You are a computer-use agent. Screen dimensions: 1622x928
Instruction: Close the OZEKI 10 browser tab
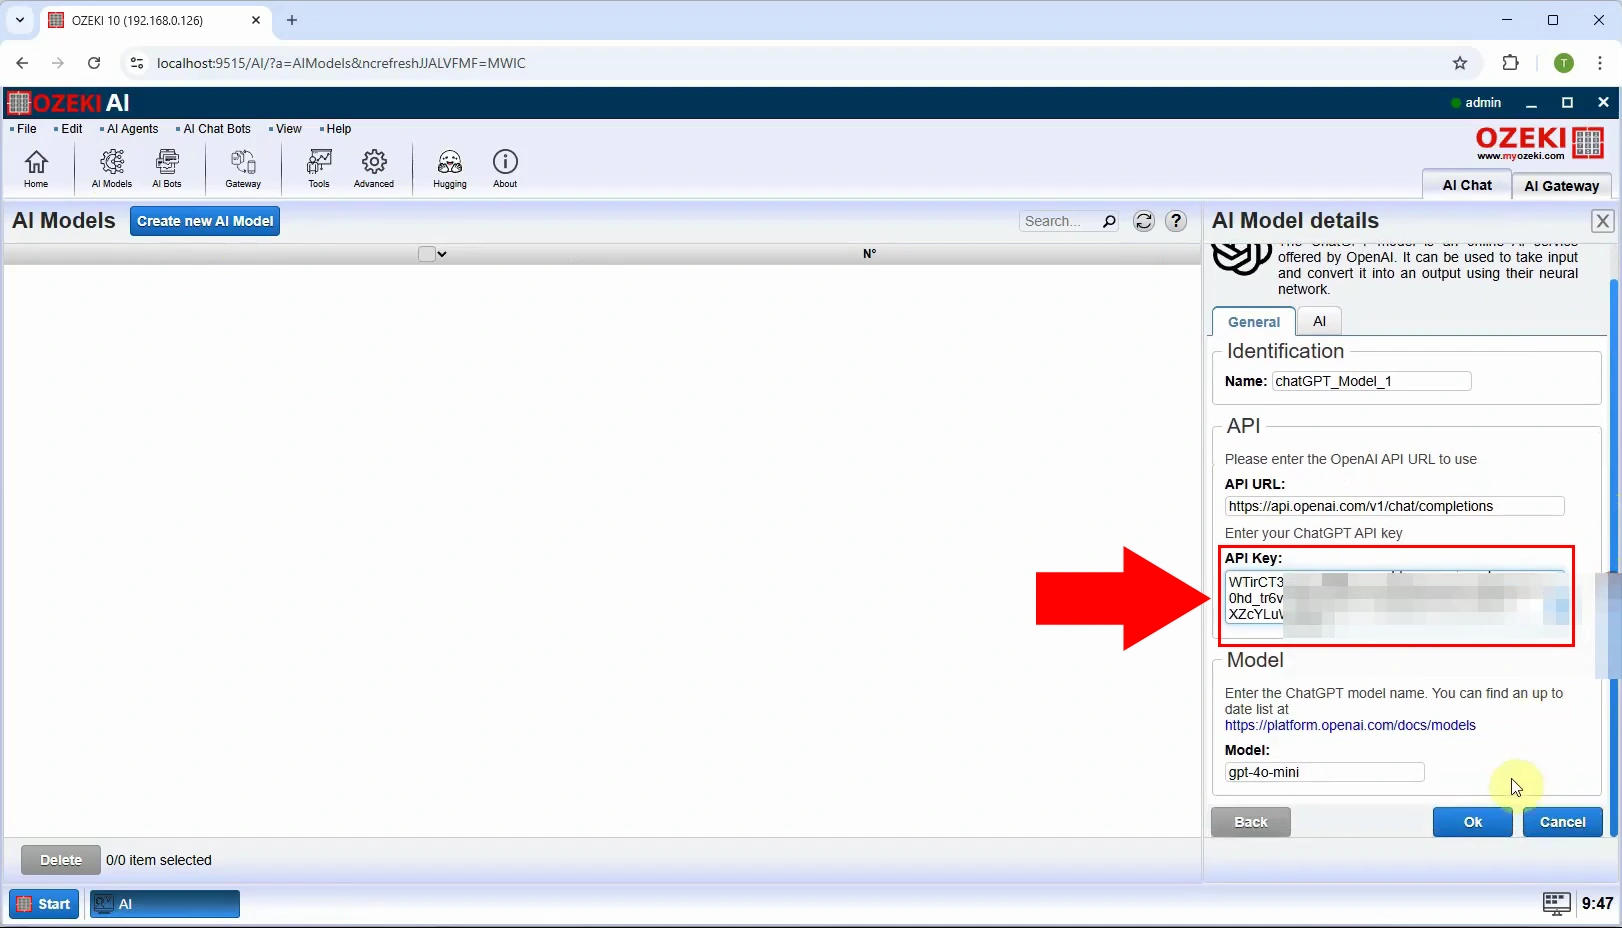coord(256,20)
